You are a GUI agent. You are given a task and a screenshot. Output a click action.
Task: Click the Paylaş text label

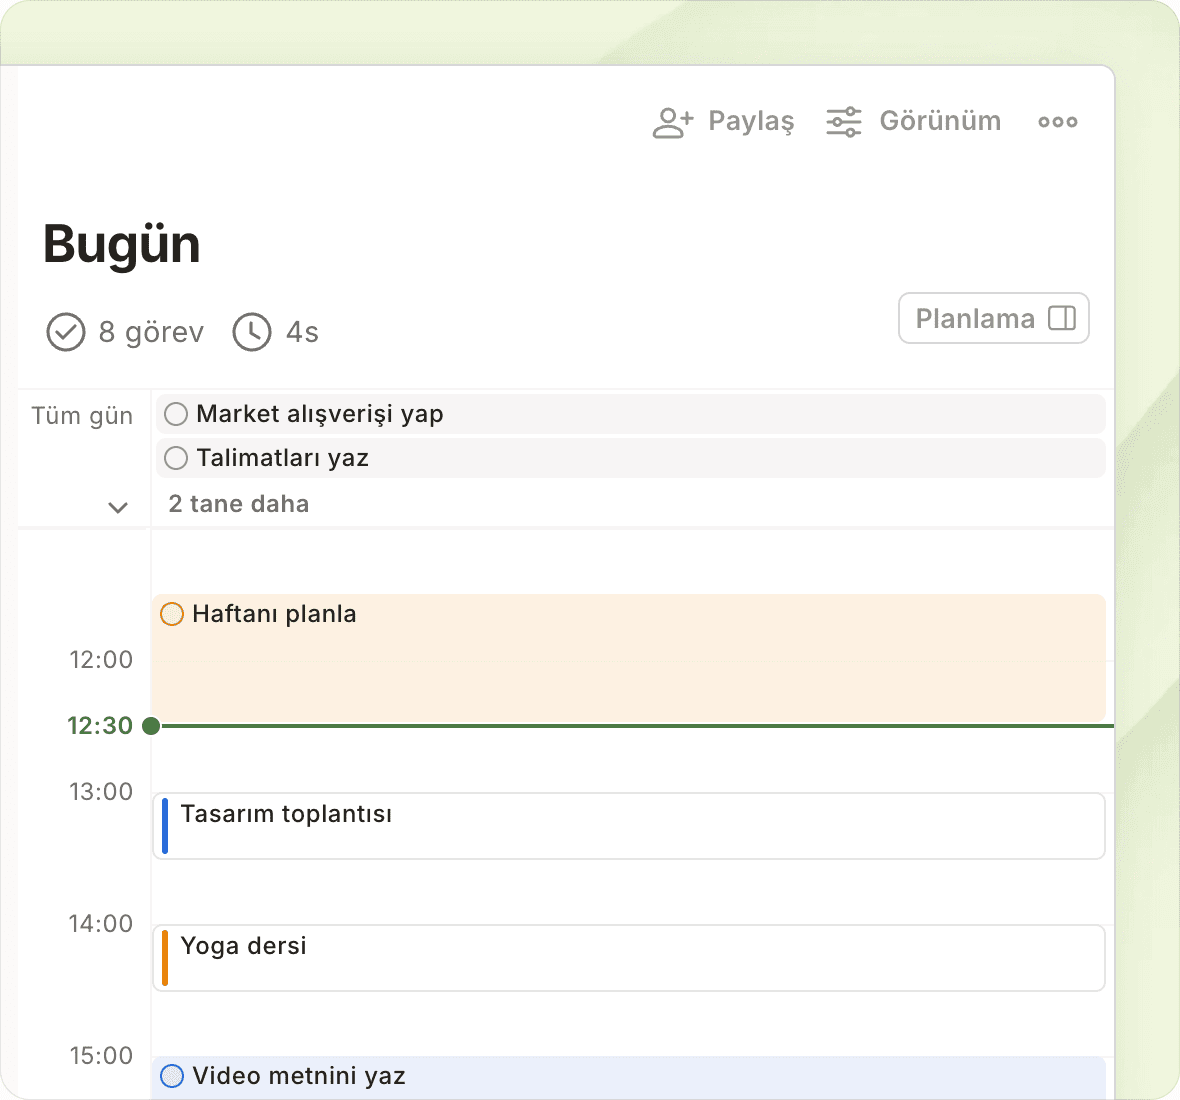point(750,122)
